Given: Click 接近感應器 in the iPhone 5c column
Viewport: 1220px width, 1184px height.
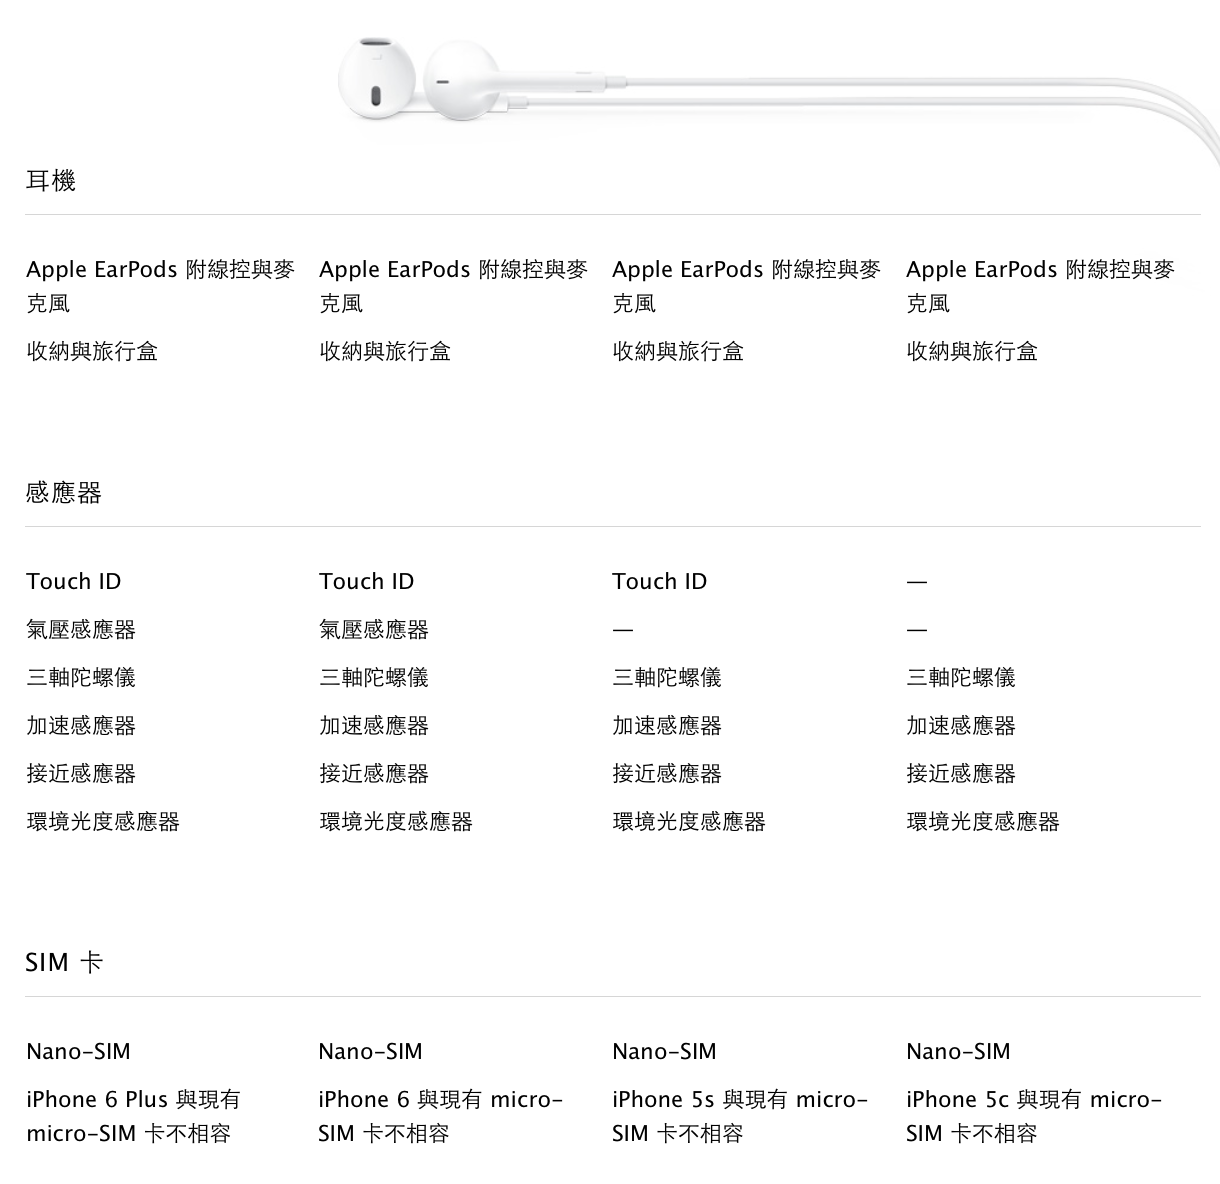Looking at the screenshot, I should (x=961, y=774).
